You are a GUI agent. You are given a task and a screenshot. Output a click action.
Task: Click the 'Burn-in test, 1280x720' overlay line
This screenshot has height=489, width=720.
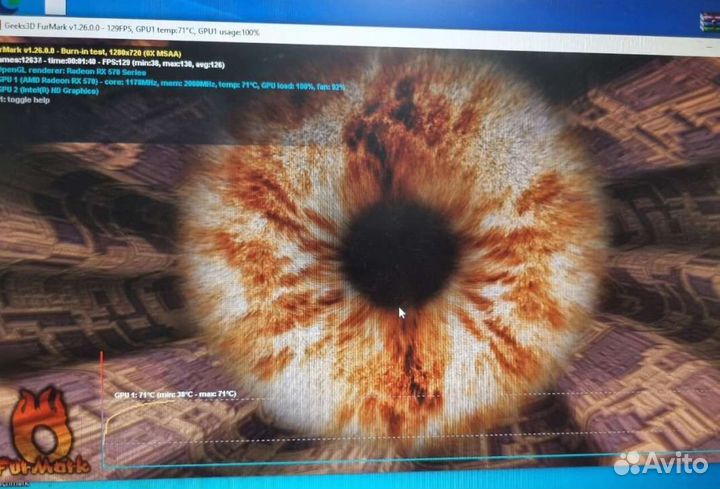tap(90, 51)
